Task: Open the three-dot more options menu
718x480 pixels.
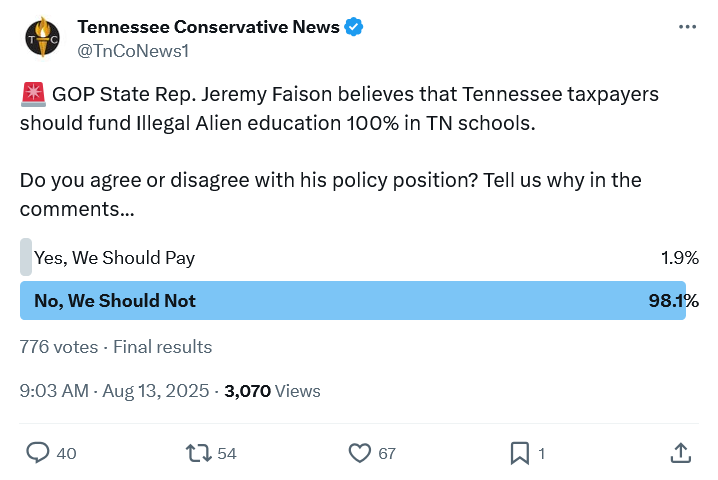Action: point(687,27)
